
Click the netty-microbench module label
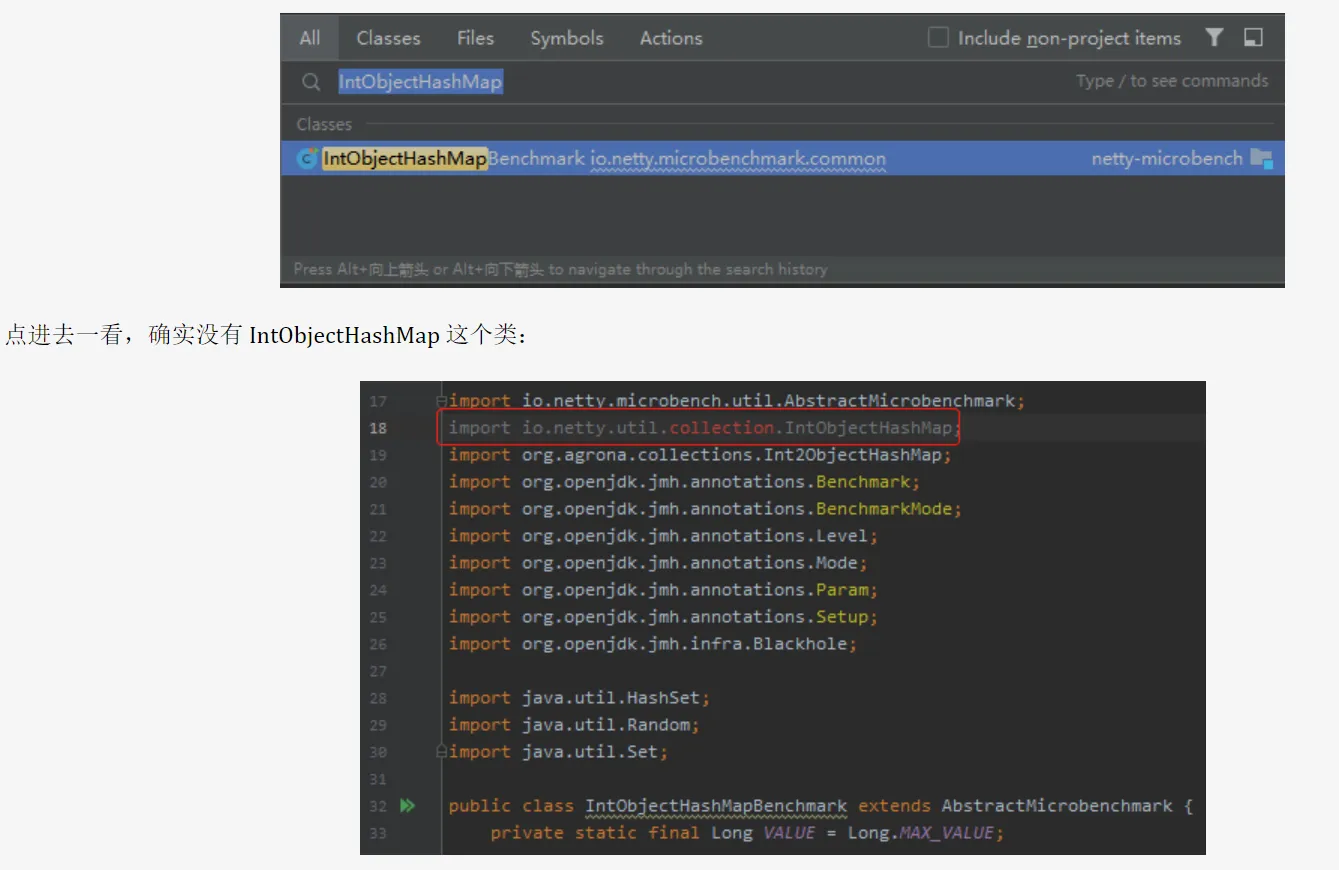1167,158
